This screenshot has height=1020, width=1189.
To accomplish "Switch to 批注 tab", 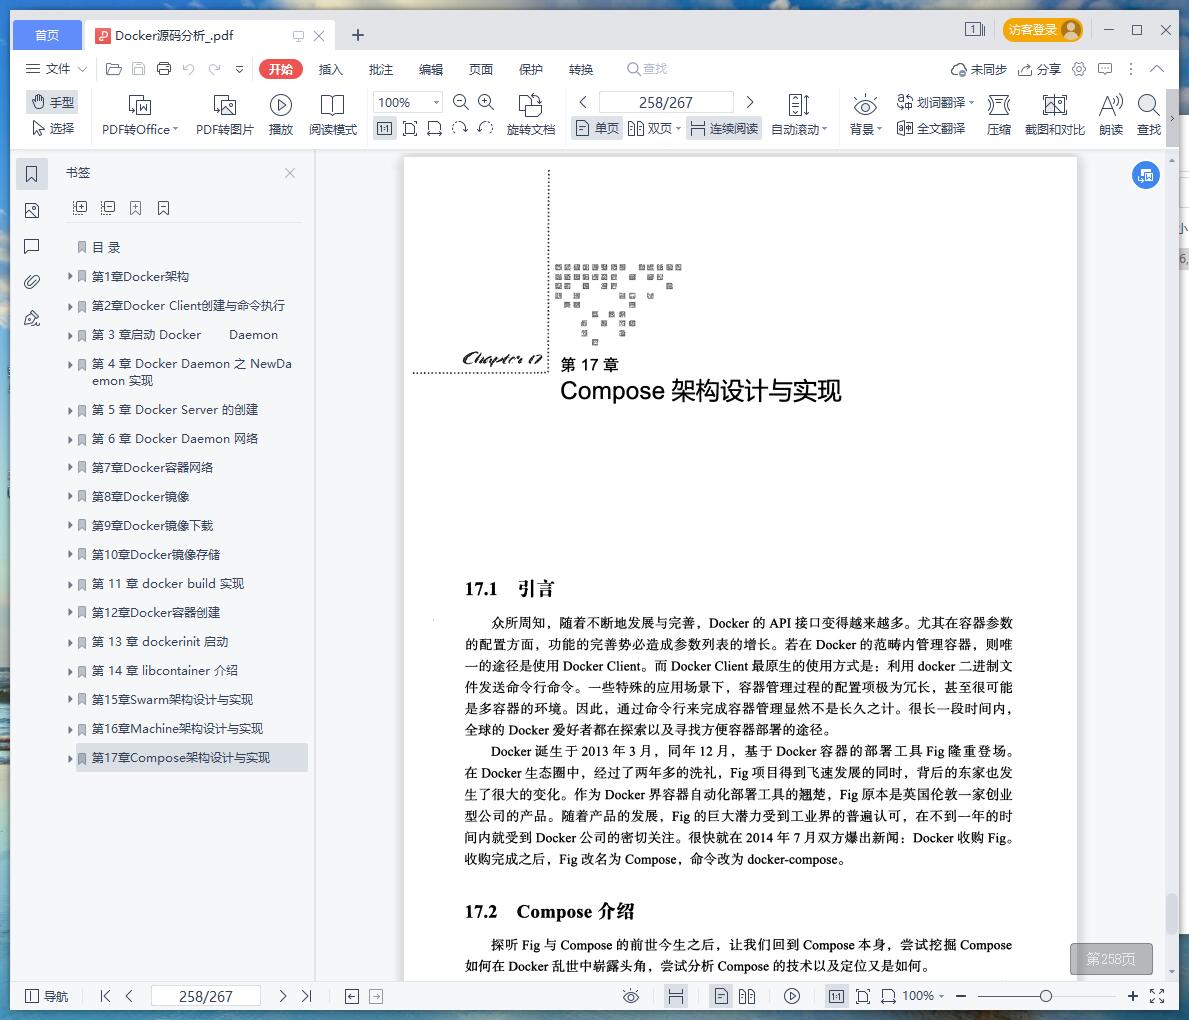I will [x=381, y=69].
